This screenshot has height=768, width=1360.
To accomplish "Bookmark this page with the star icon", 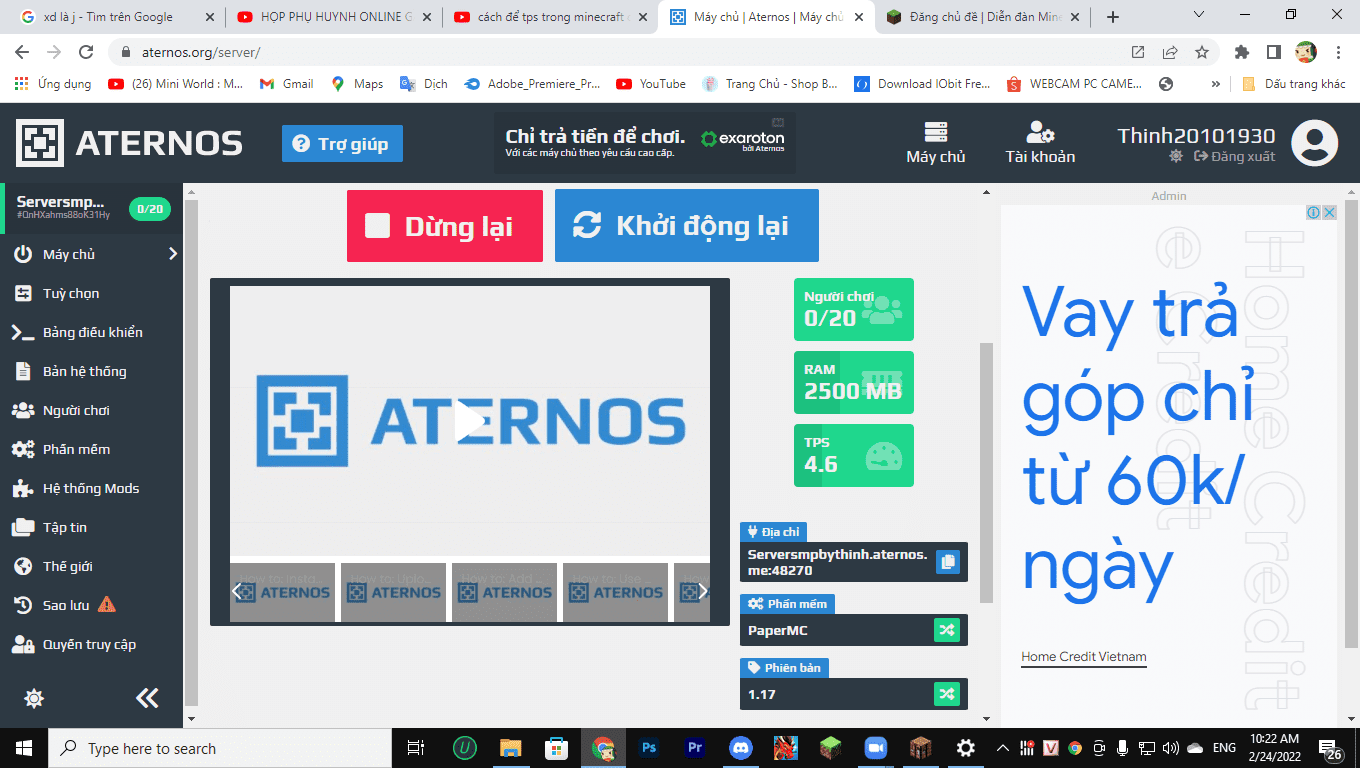I will point(1202,52).
